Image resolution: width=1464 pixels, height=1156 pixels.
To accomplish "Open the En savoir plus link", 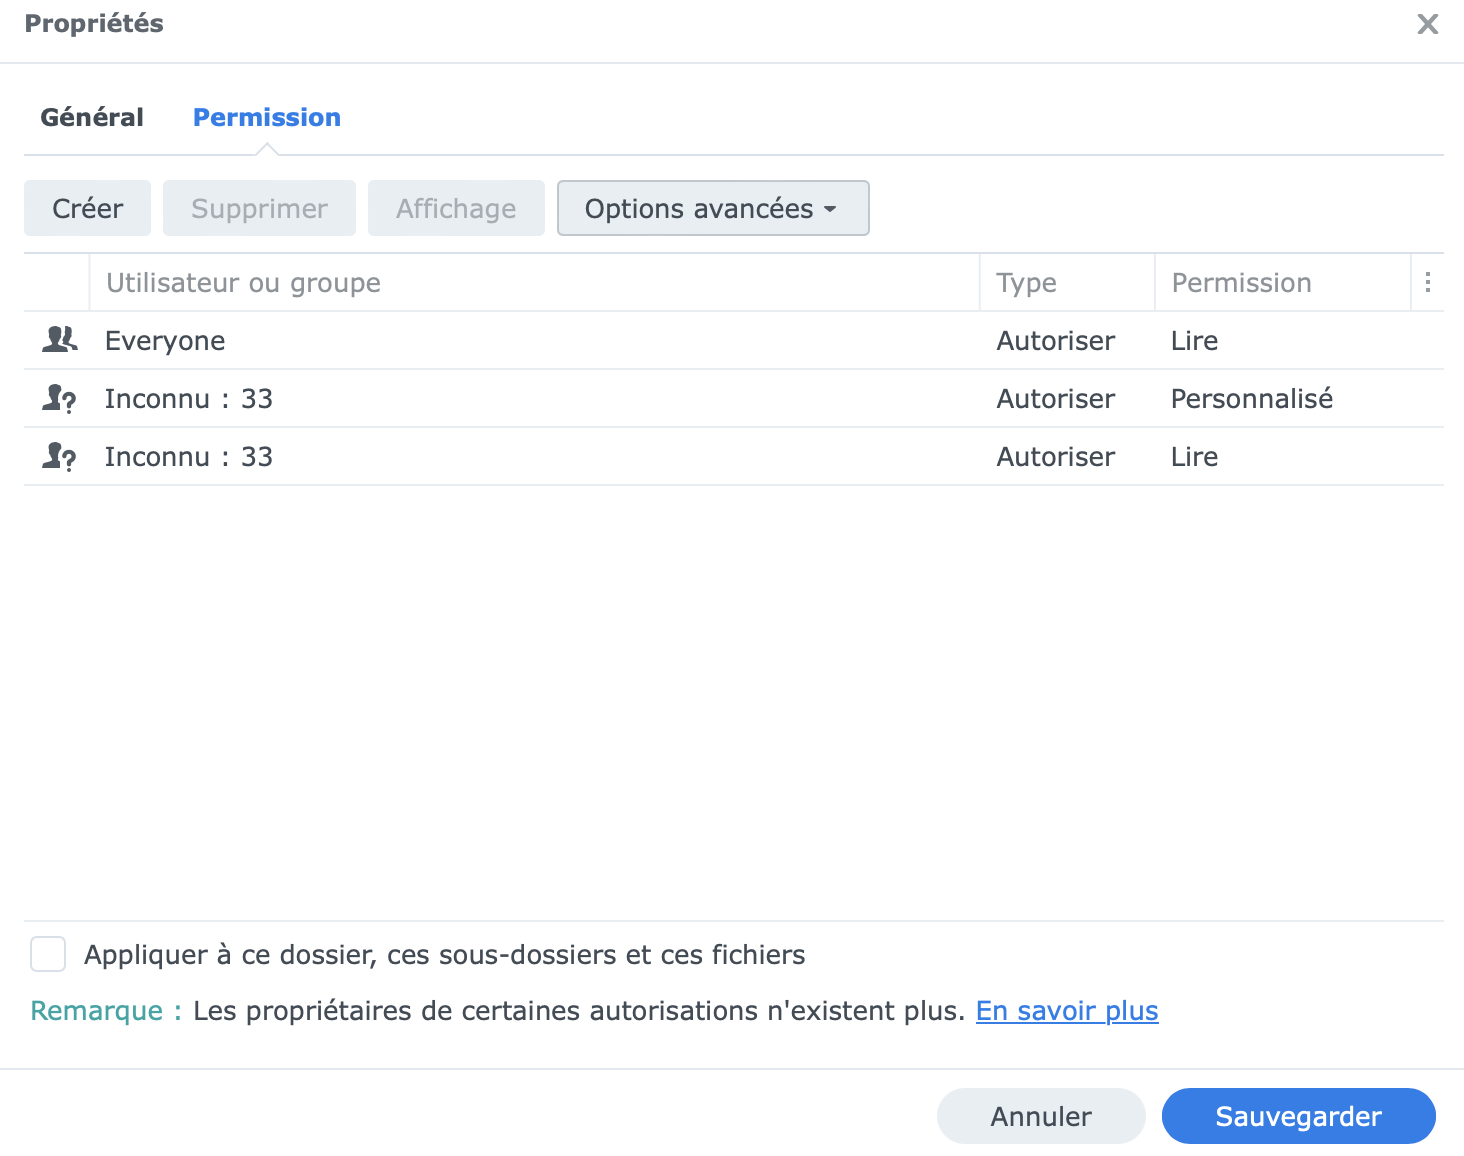I will [x=1067, y=1011].
